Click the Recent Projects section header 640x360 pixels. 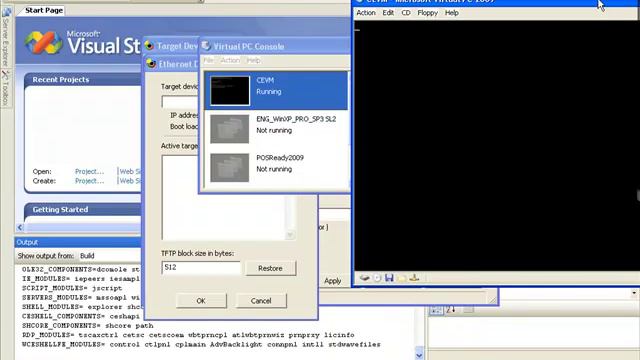[x=82, y=80]
